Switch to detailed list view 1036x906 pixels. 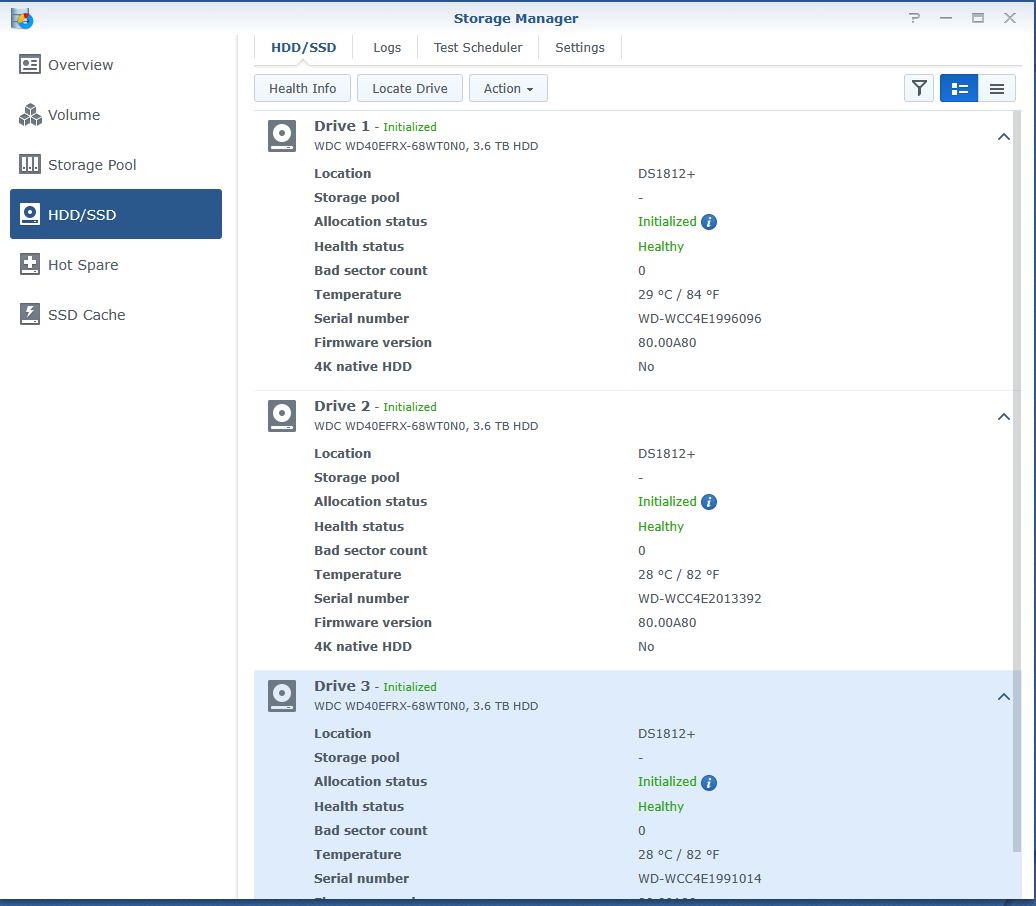[x=959, y=88]
